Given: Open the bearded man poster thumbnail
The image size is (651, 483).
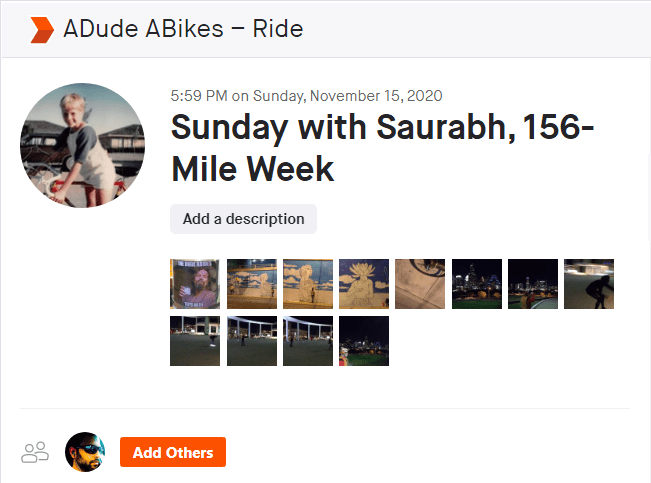Looking at the screenshot, I should click(195, 284).
